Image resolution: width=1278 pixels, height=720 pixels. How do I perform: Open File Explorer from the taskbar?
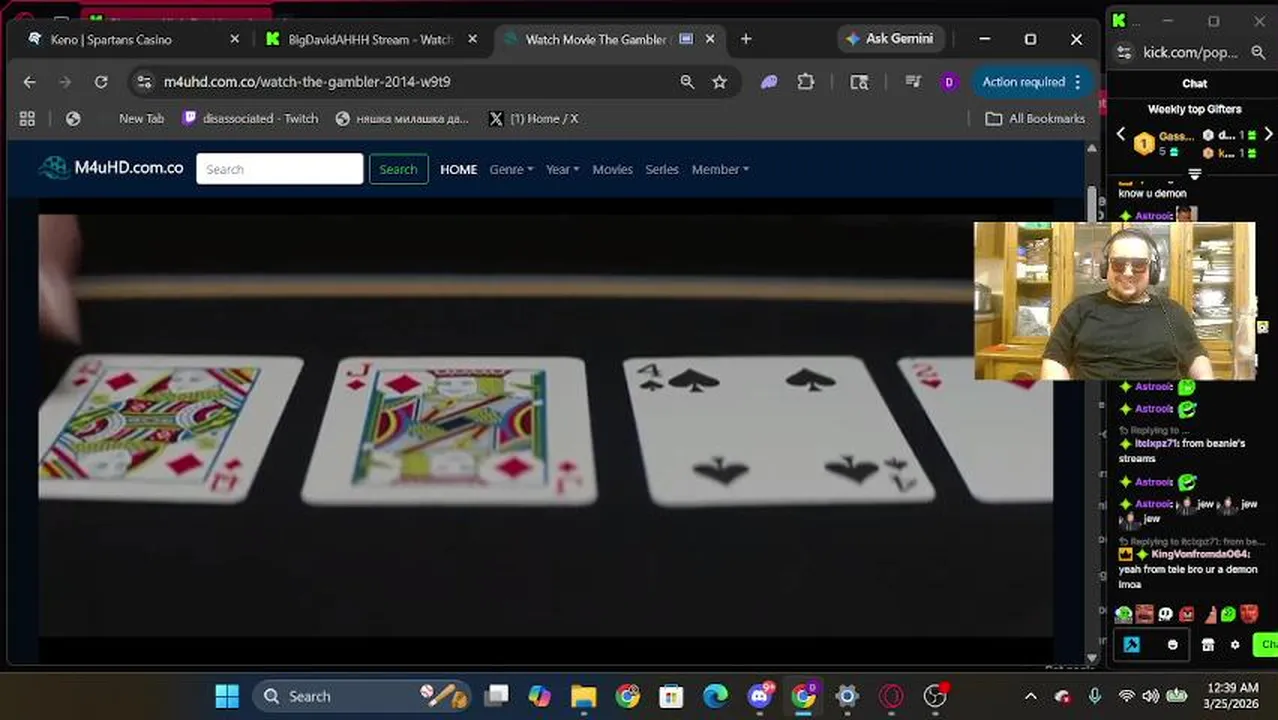(583, 696)
